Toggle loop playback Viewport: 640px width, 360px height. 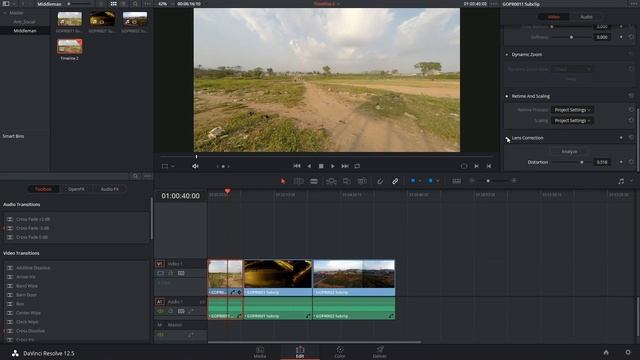pyautogui.click(x=357, y=166)
